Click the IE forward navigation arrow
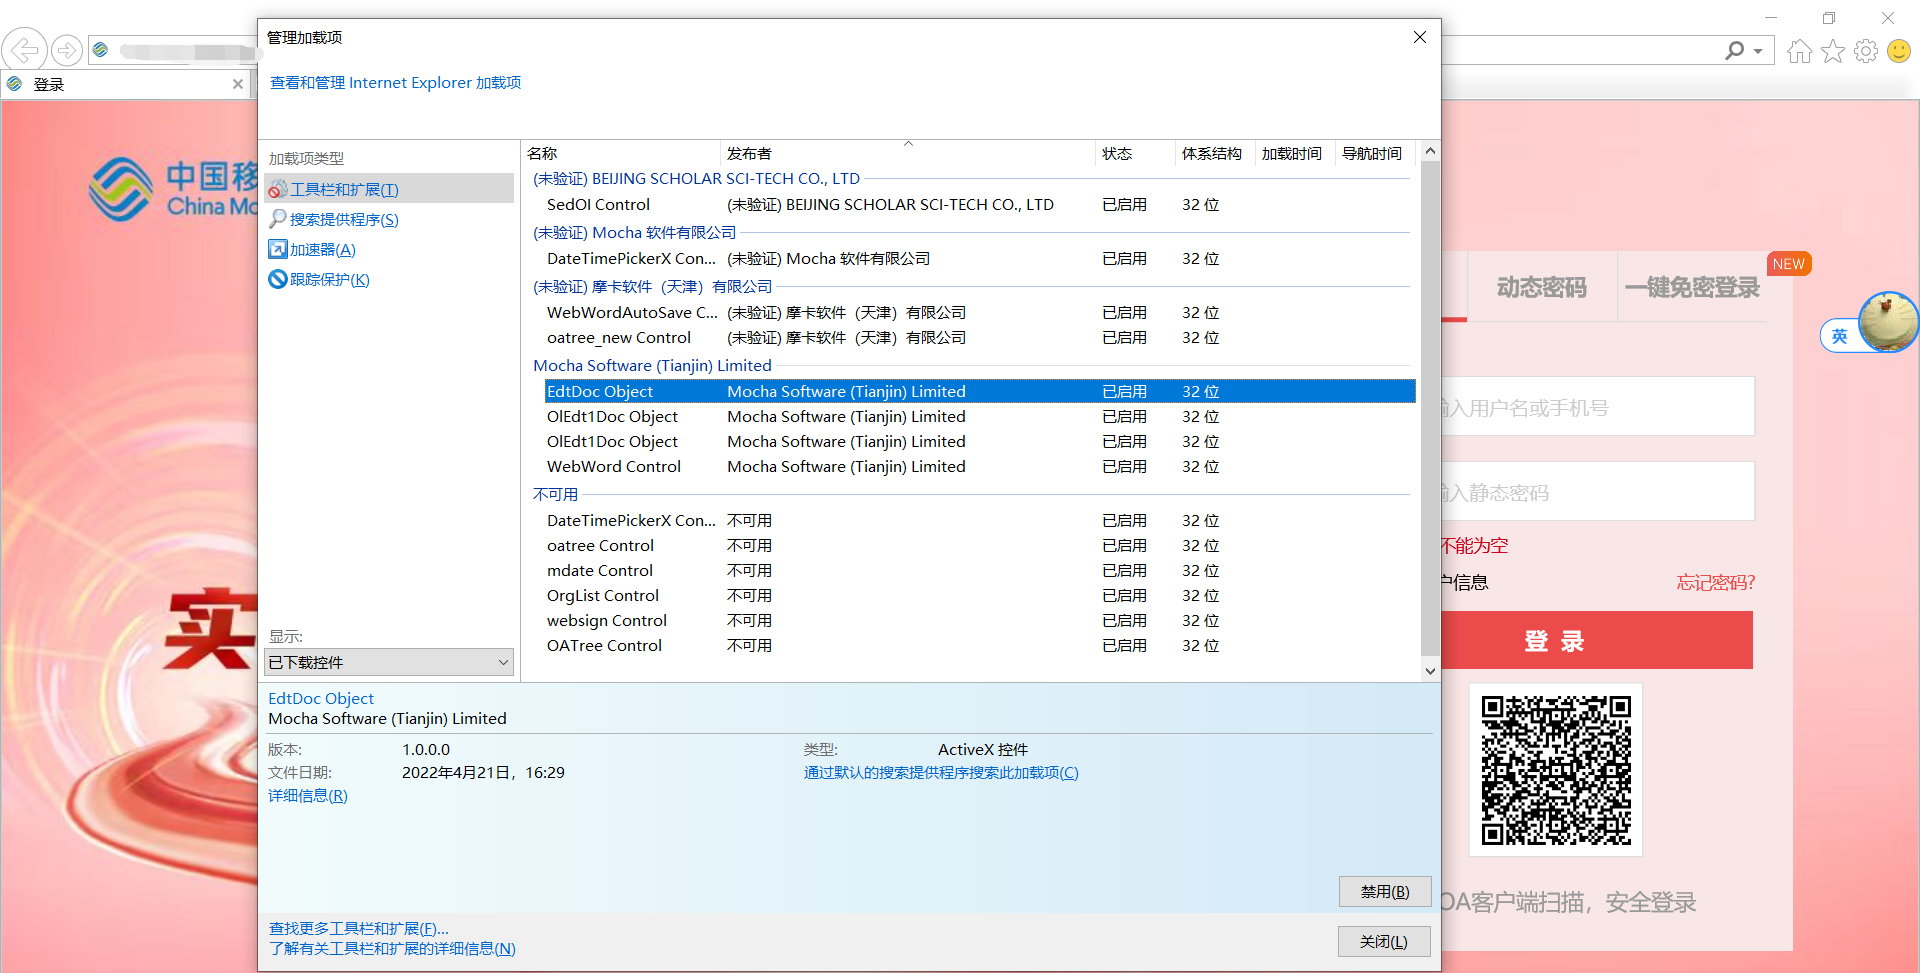This screenshot has height=973, width=1920. [x=67, y=49]
